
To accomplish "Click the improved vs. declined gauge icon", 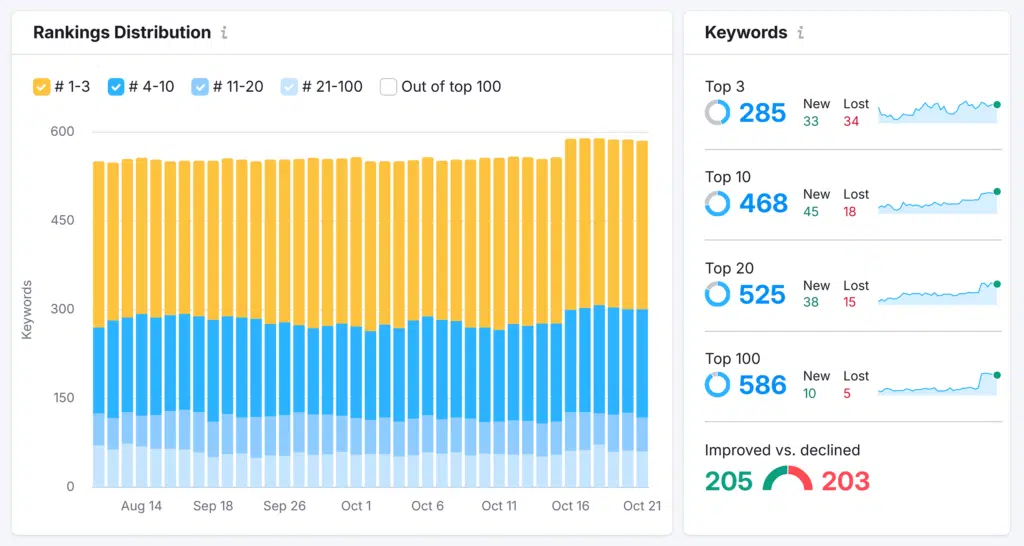I will point(787,481).
